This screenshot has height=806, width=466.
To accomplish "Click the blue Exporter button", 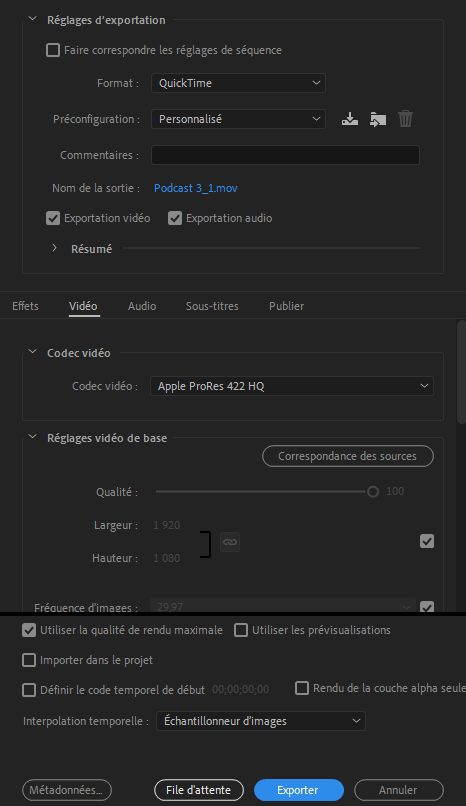I will [x=299, y=790].
